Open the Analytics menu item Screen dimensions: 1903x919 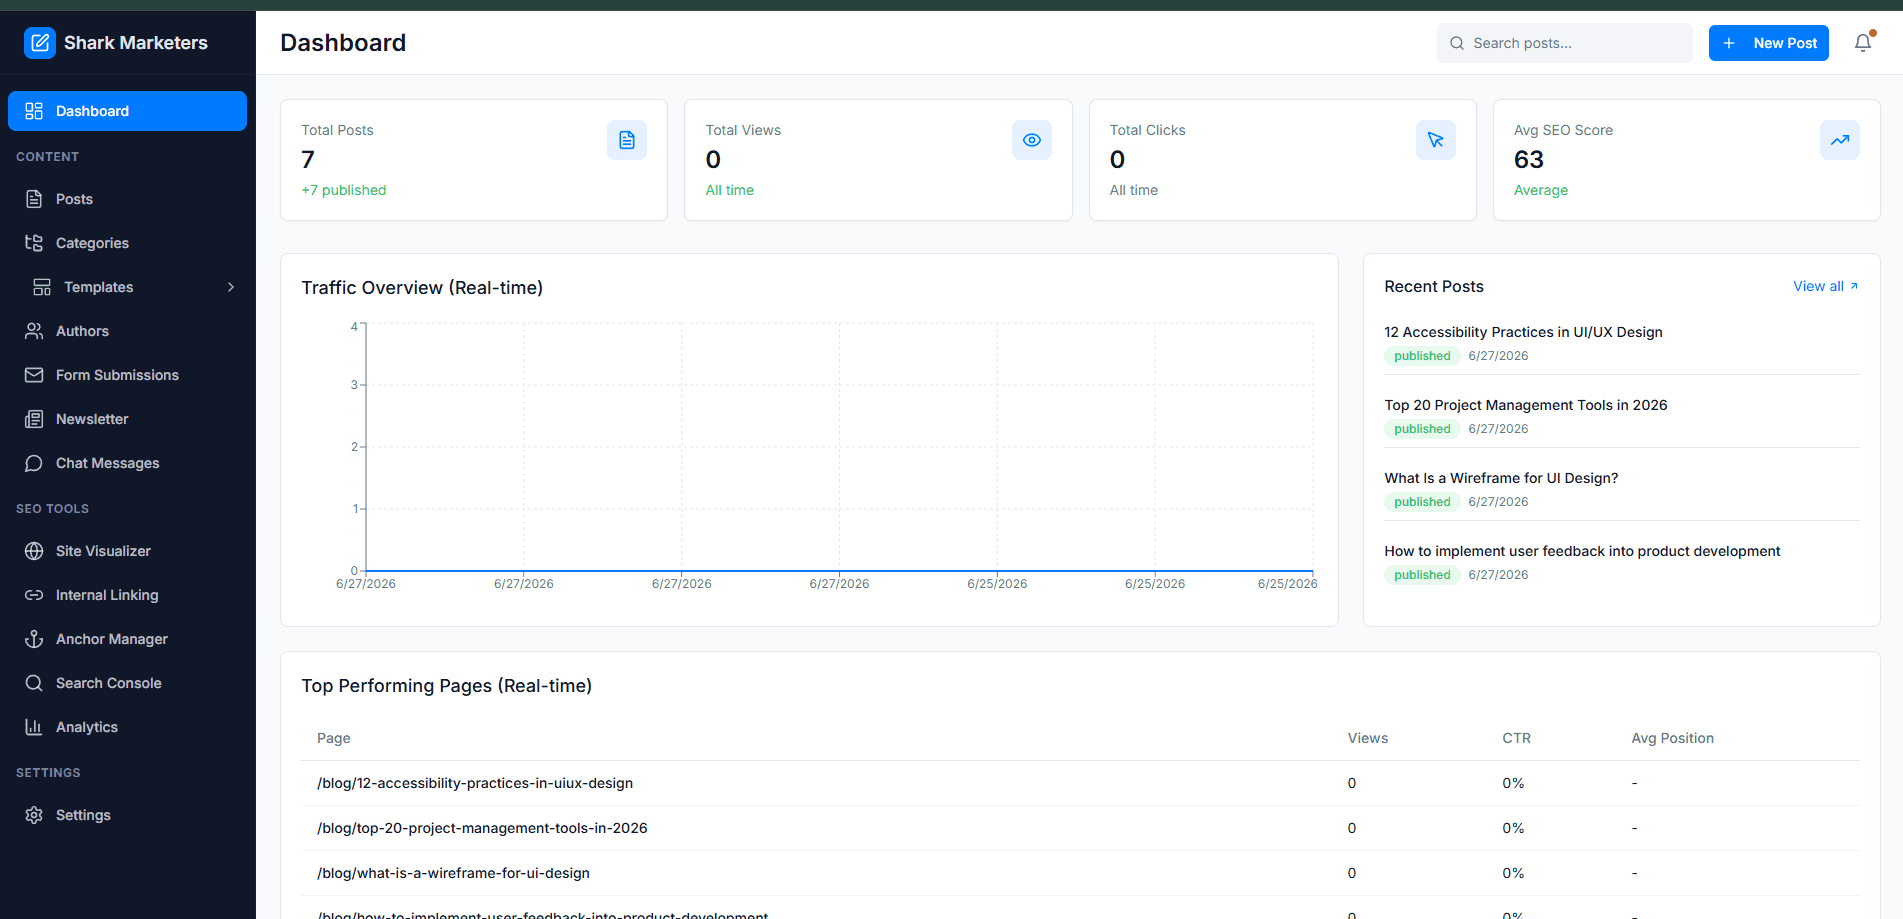tap(127, 727)
